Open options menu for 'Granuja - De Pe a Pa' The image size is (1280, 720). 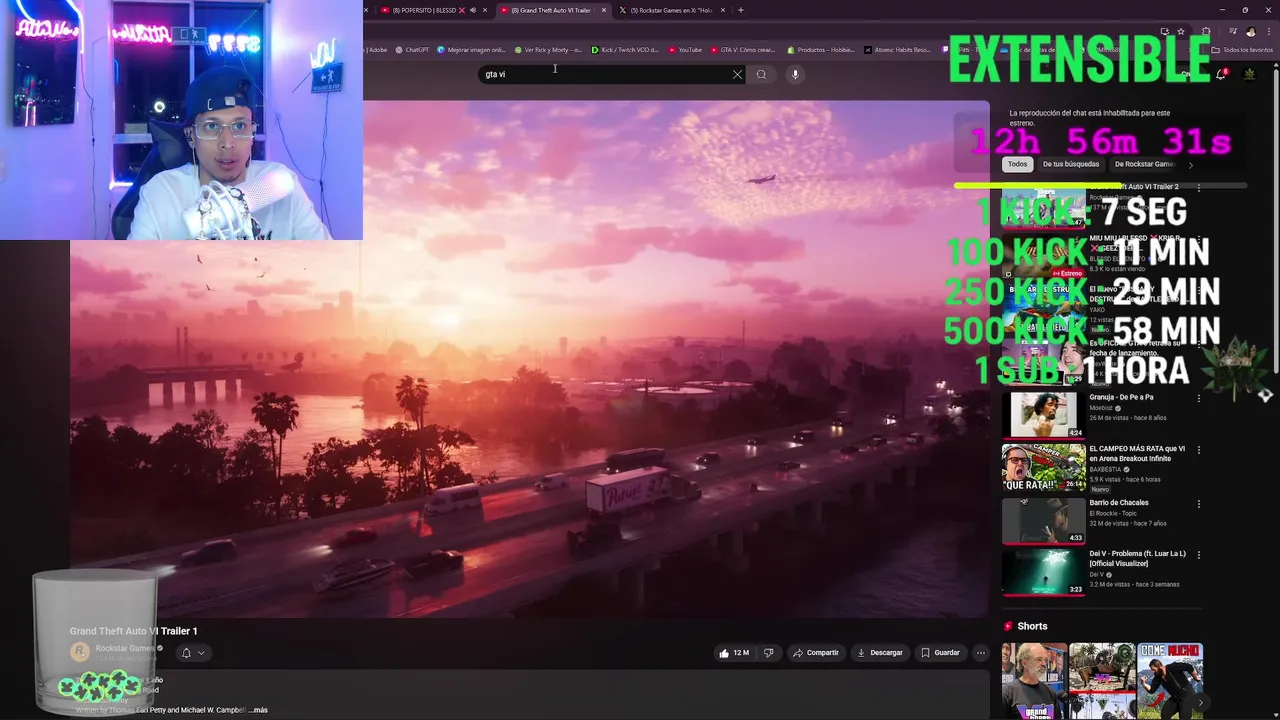1198,398
